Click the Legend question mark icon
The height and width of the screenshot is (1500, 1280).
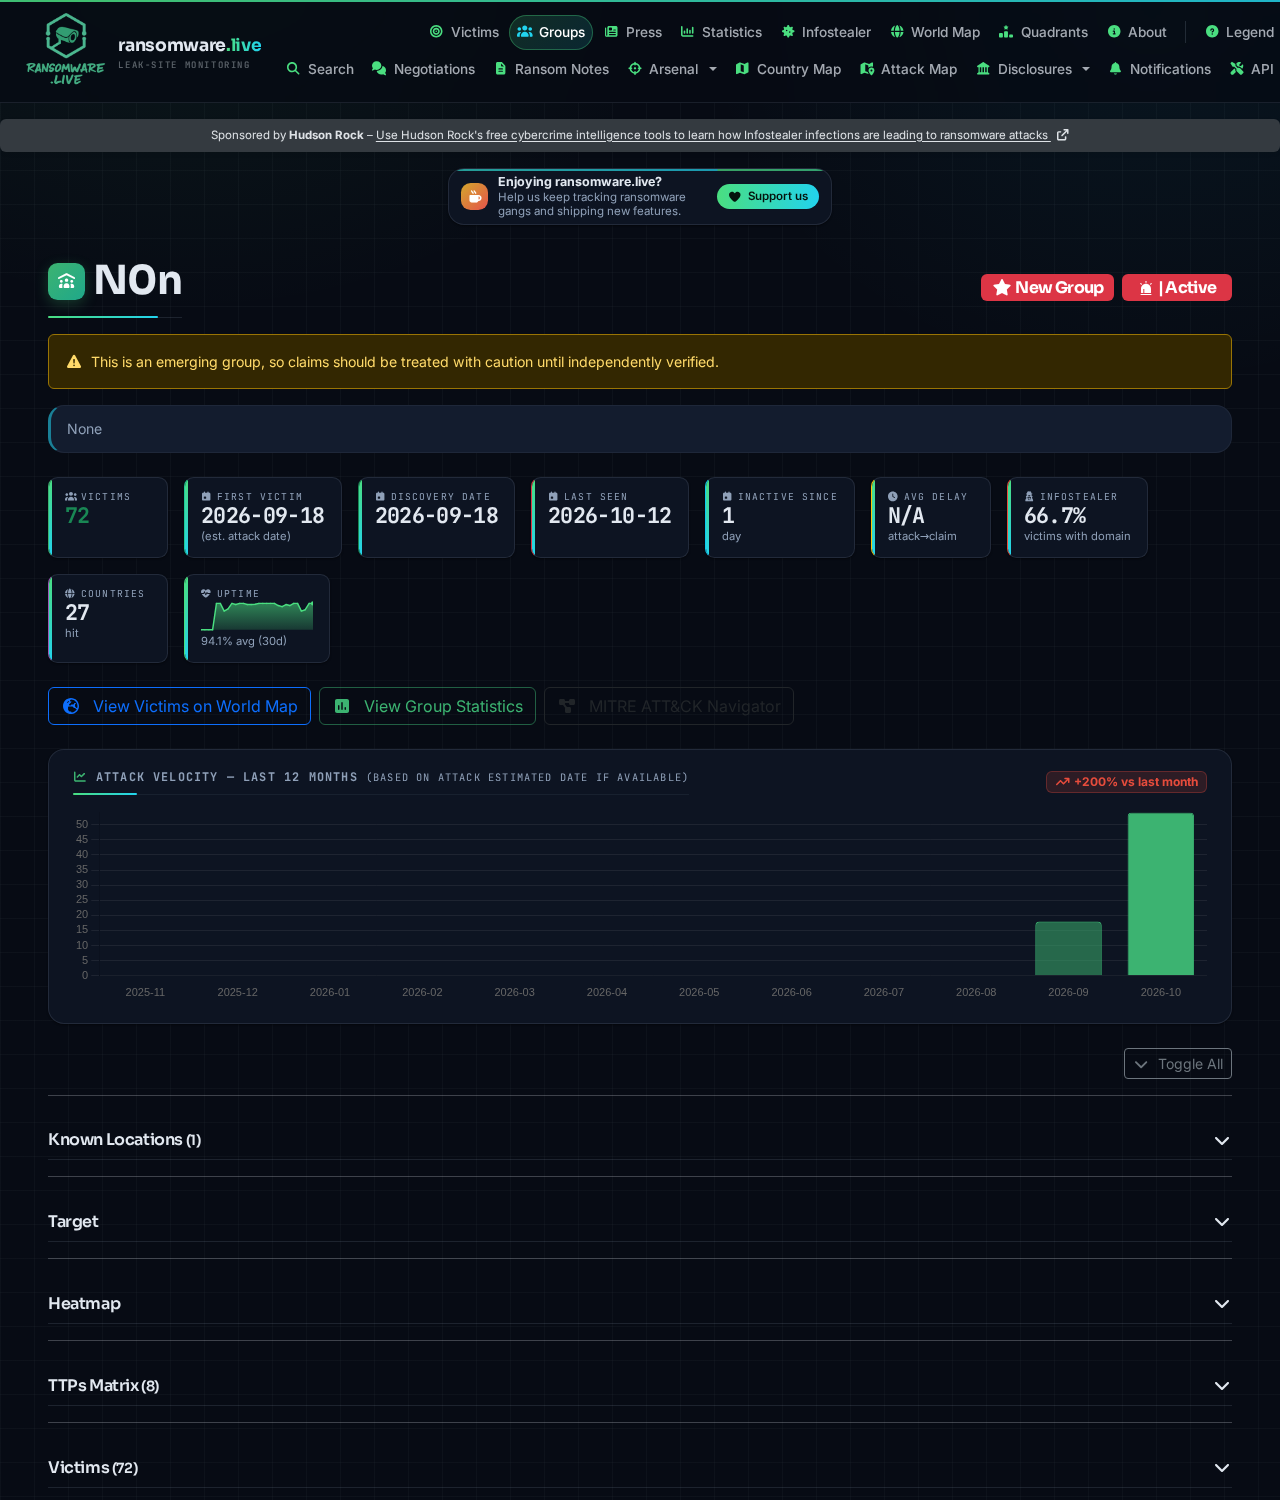pyautogui.click(x=1212, y=32)
